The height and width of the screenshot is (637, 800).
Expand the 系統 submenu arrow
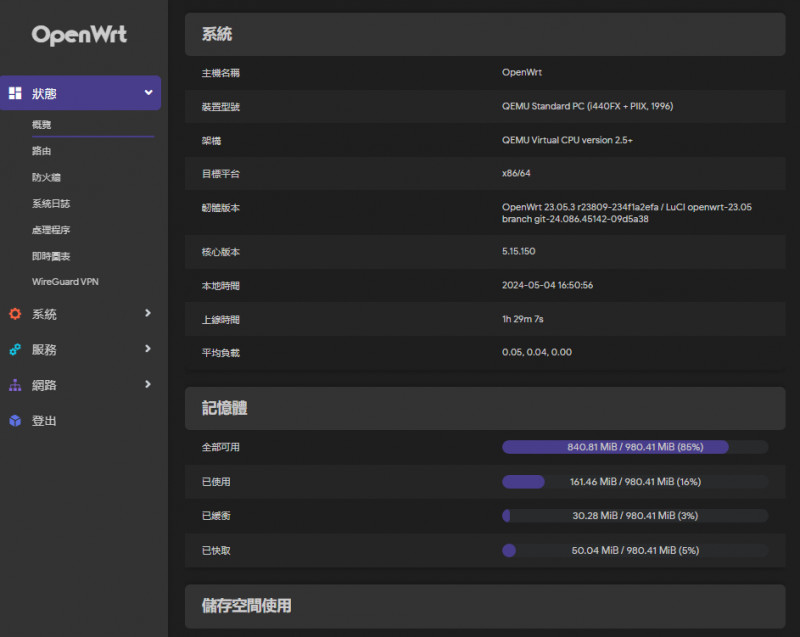(x=148, y=313)
